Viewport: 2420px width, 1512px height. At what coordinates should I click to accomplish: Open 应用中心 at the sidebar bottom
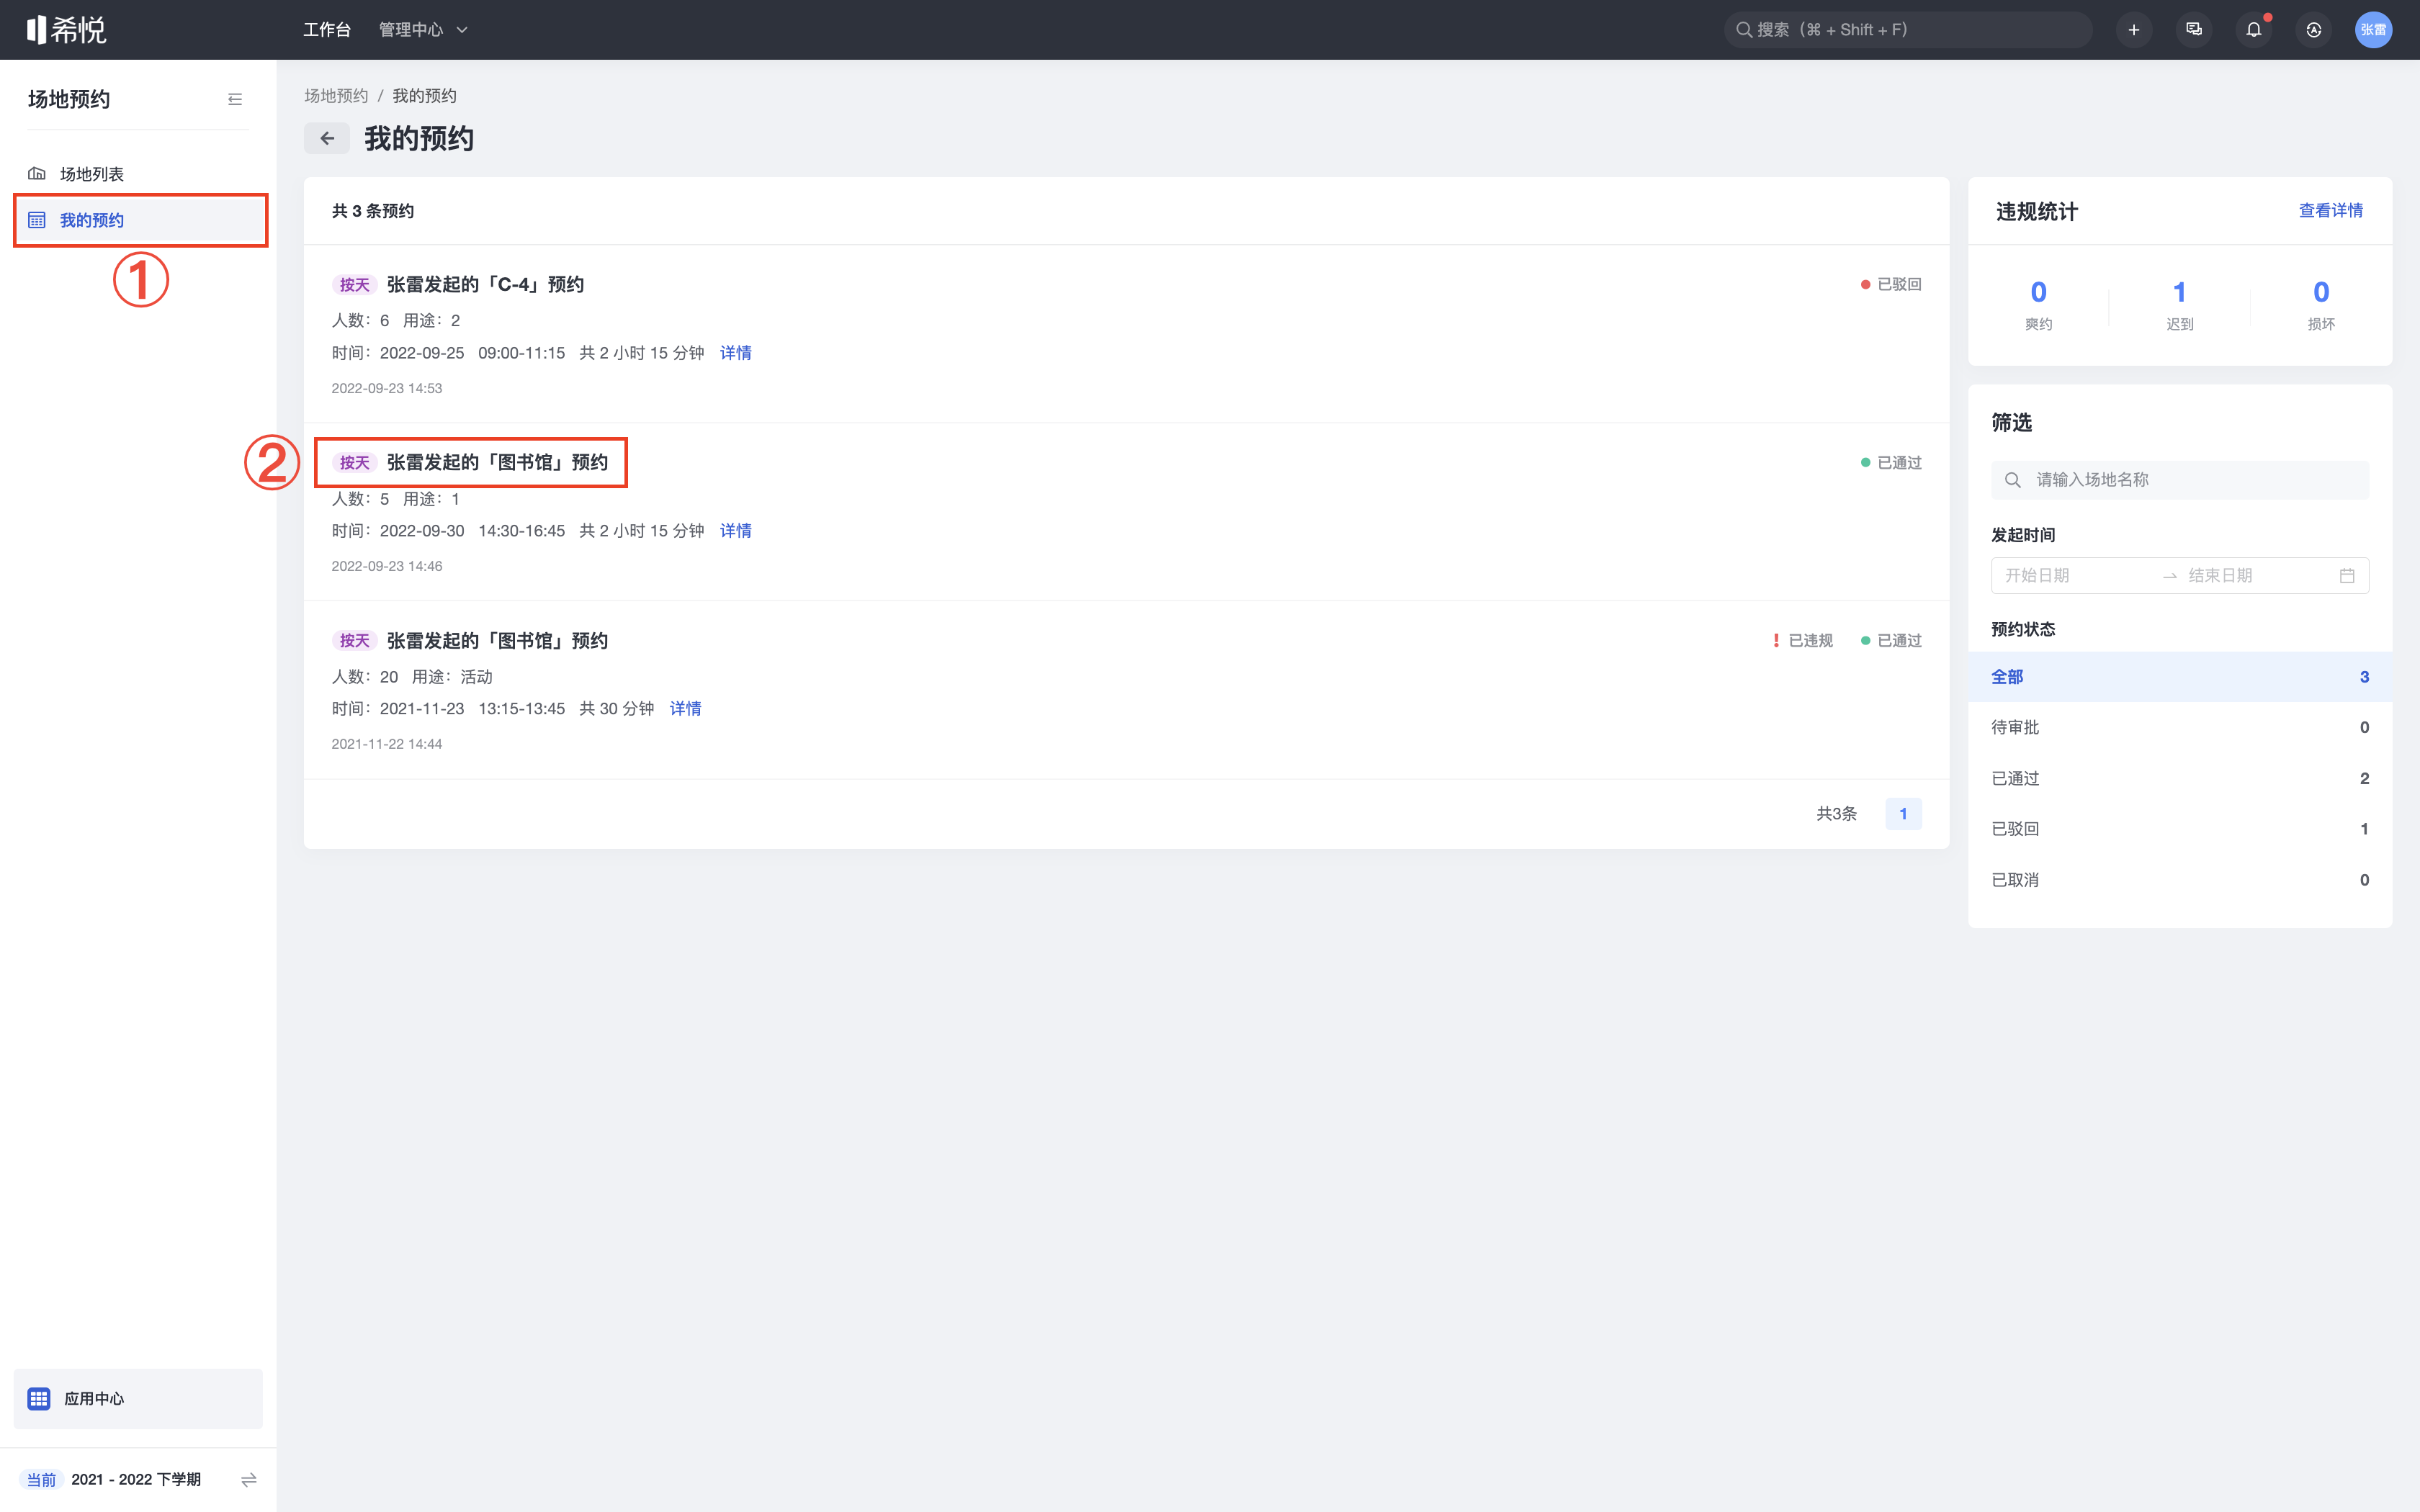pyautogui.click(x=138, y=1399)
